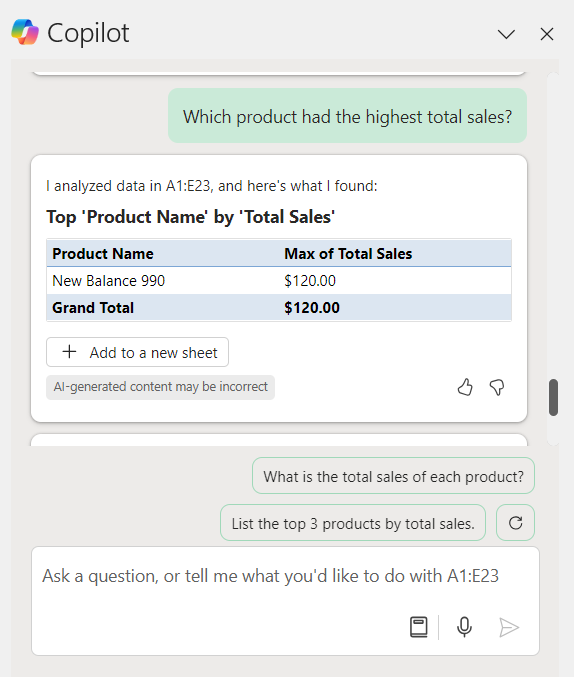This screenshot has width=574, height=677.
Task: Select the New Balance 990 row
Action: [279, 281]
